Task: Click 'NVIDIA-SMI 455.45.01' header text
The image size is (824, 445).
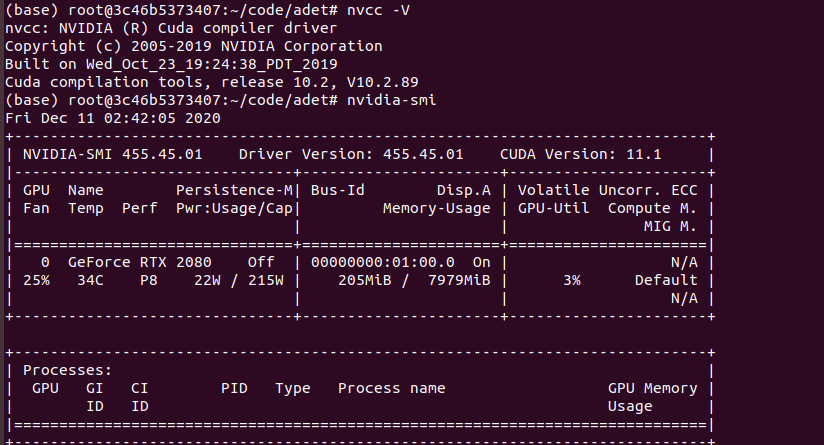Action: pyautogui.click(x=112, y=154)
